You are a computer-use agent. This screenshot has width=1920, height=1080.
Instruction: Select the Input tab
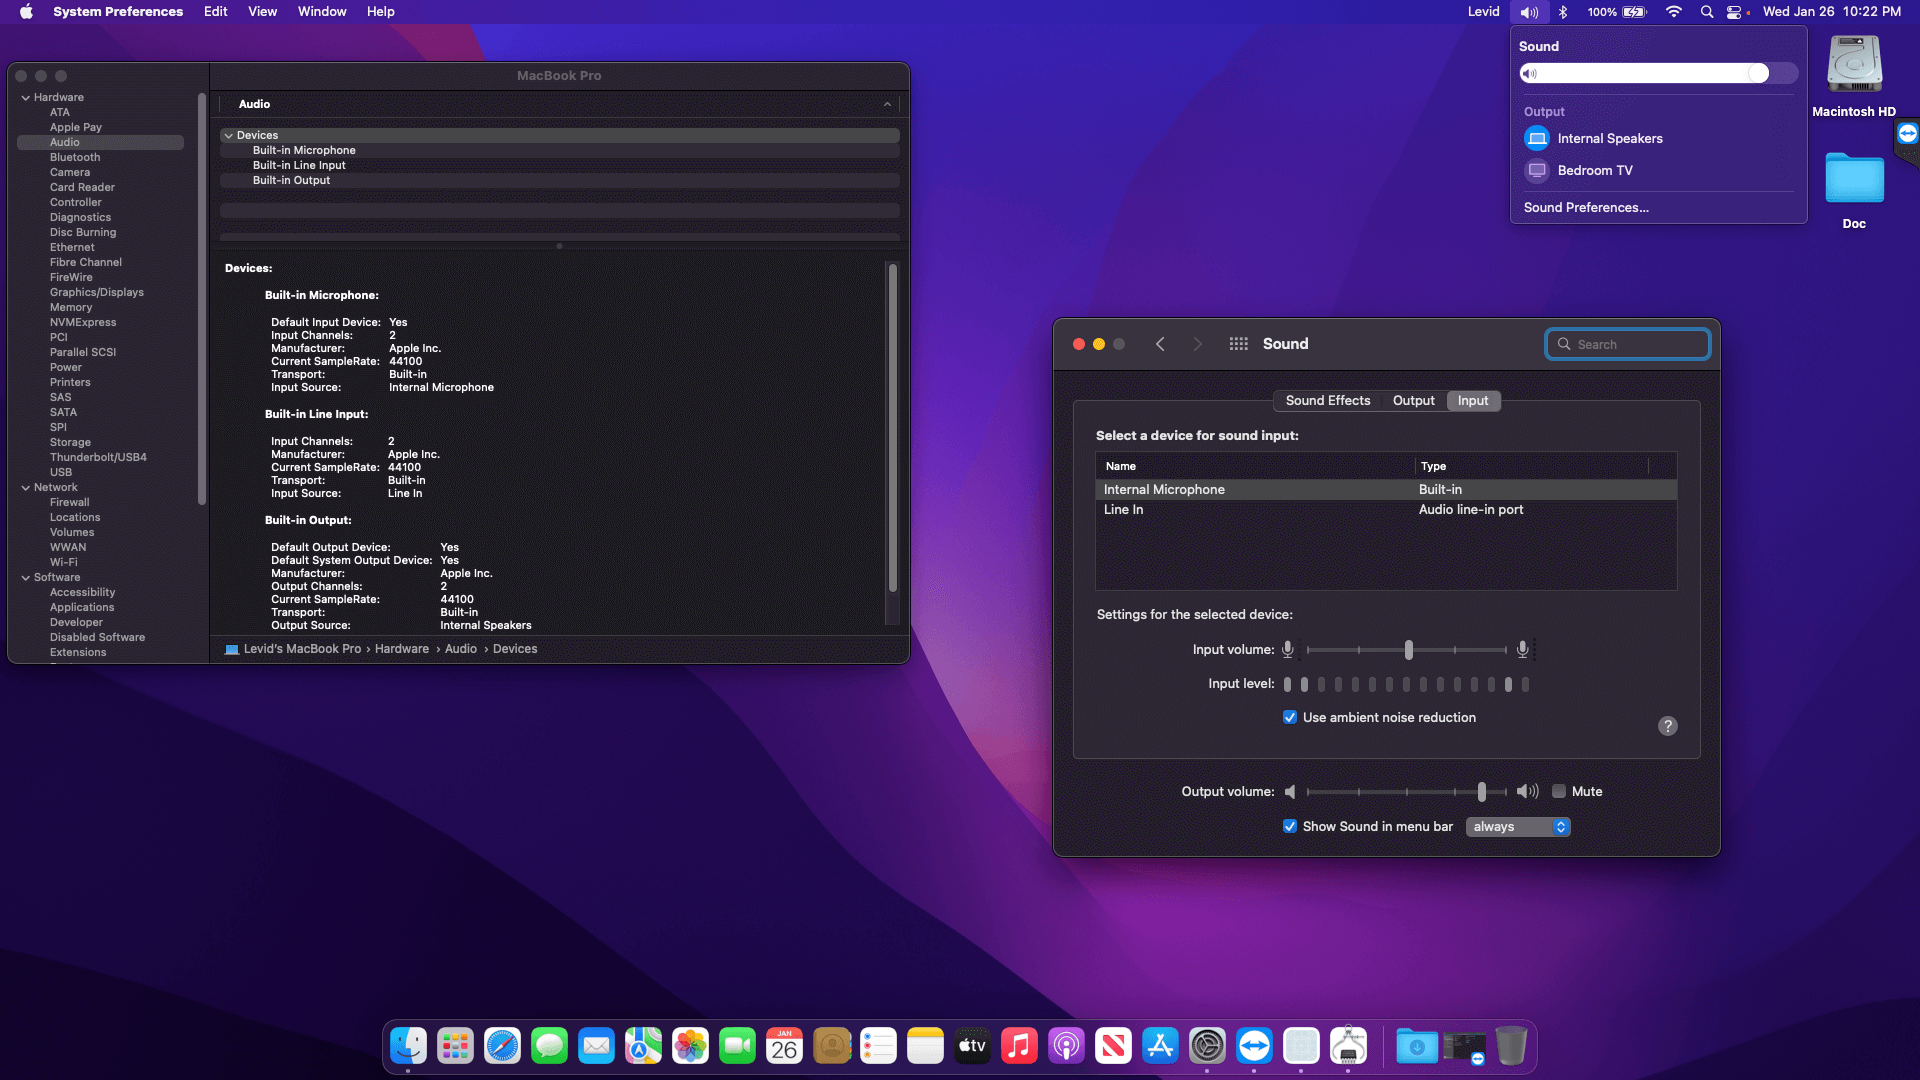(1473, 400)
